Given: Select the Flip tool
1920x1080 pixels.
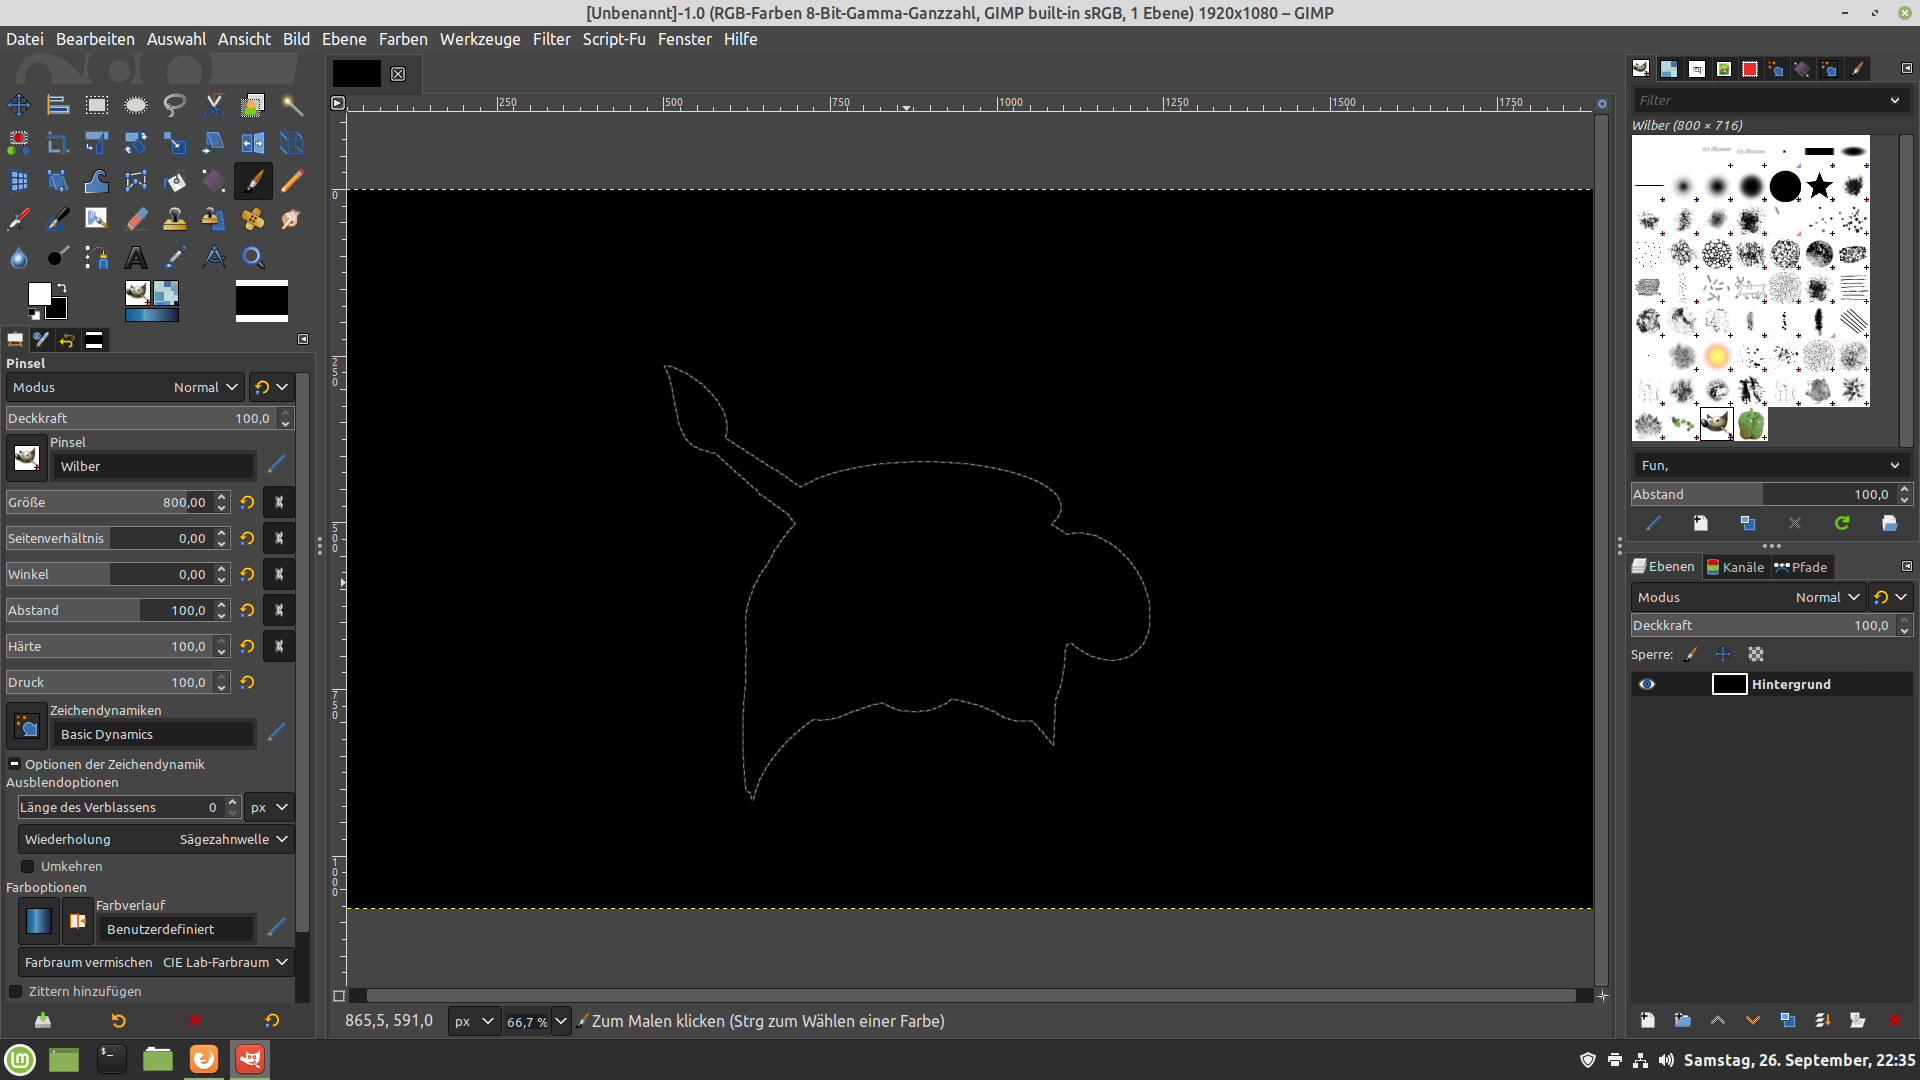Looking at the screenshot, I should [x=253, y=143].
